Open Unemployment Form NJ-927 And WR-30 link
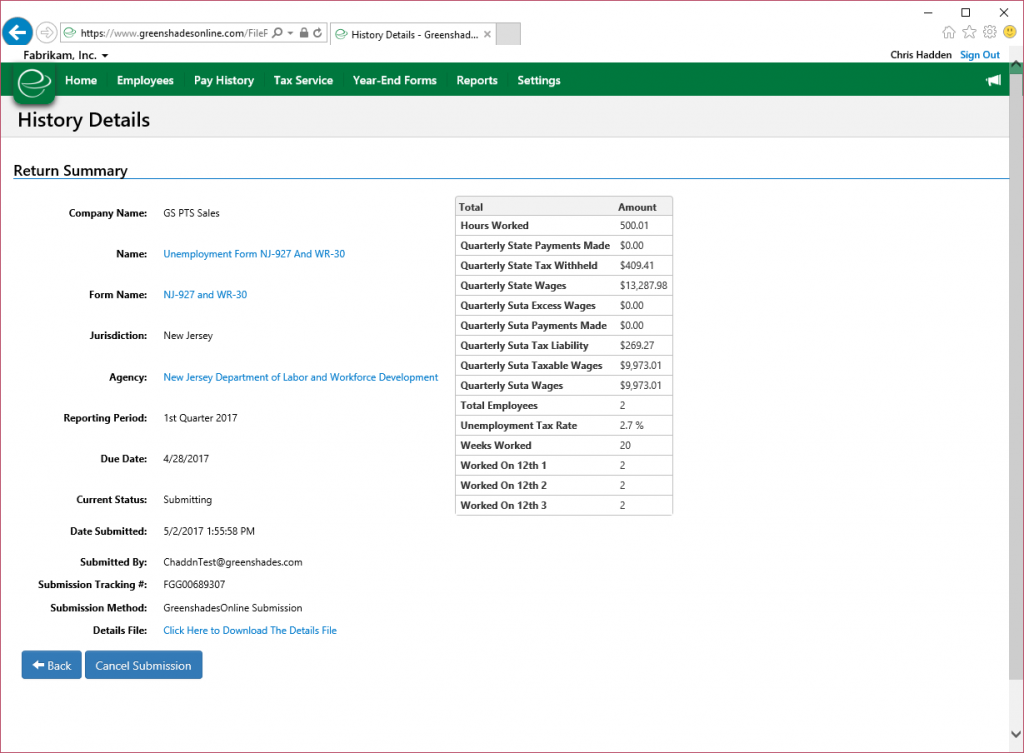The height and width of the screenshot is (753, 1024). click(x=254, y=254)
